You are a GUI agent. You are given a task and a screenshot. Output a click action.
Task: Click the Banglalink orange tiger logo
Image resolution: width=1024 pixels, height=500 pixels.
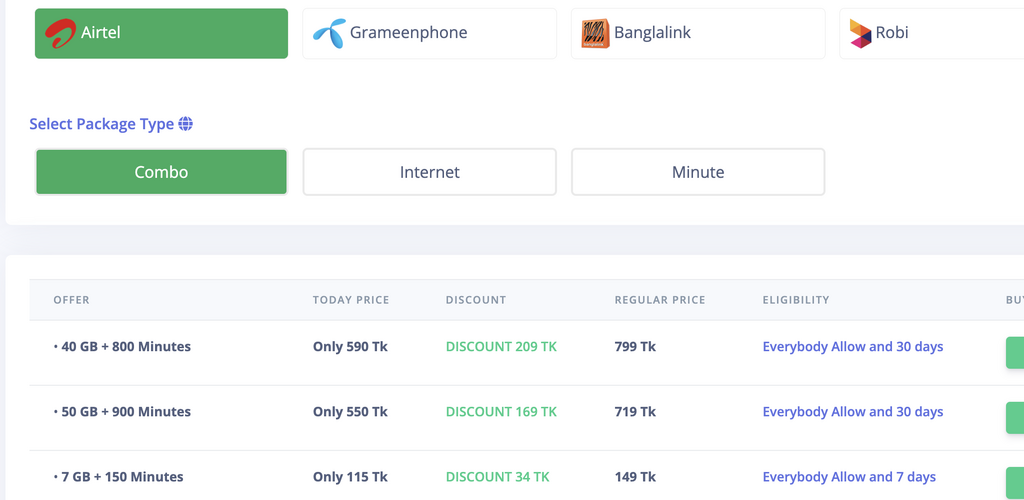[x=595, y=33]
